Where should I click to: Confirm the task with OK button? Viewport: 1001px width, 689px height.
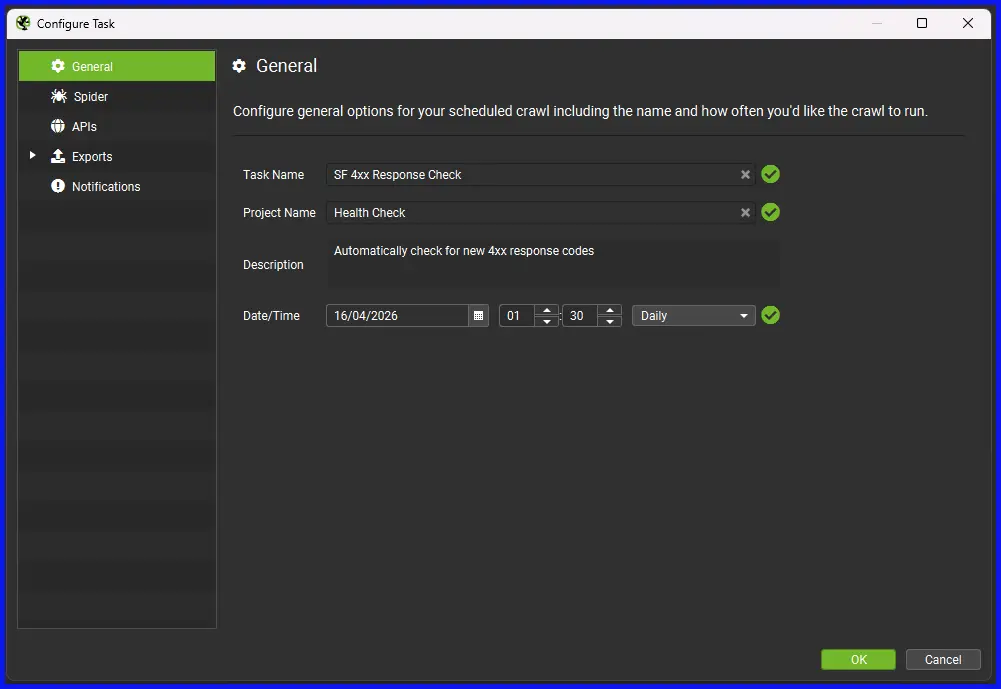pyautogui.click(x=858, y=659)
